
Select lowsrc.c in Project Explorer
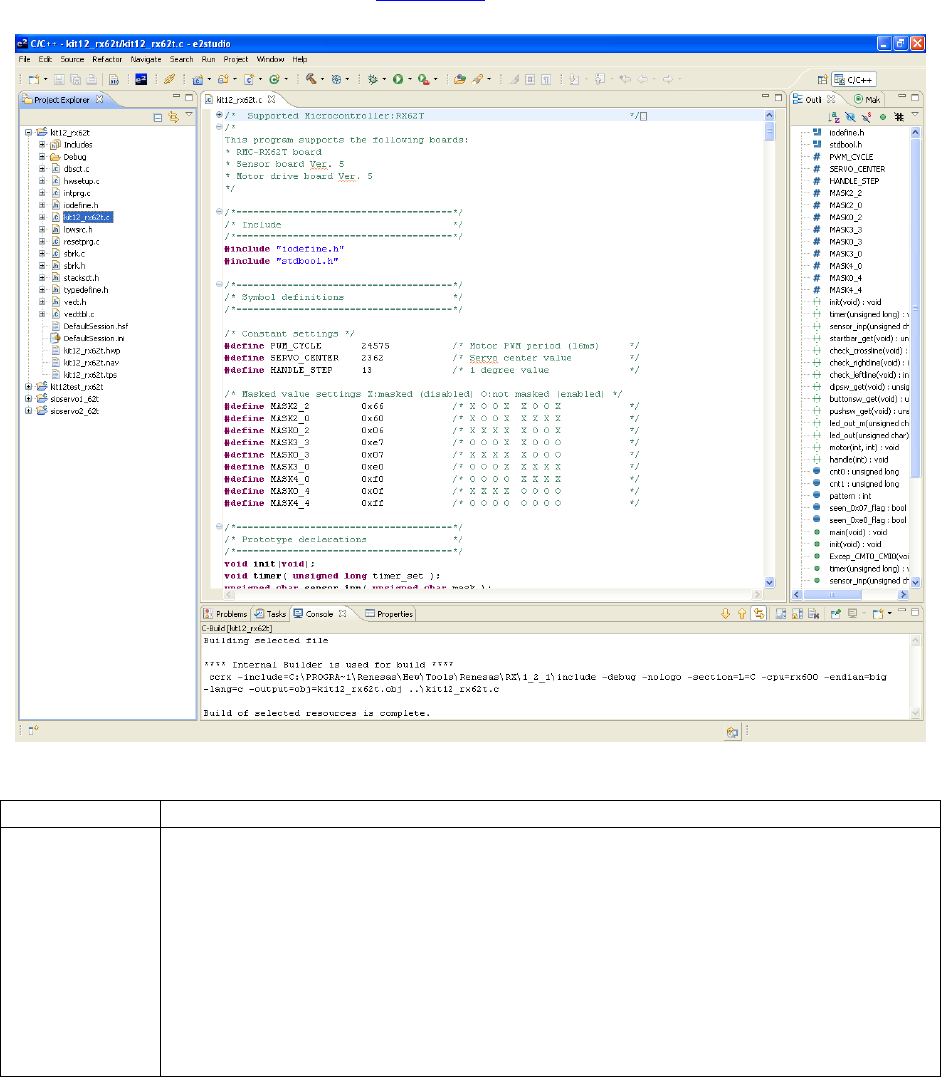tap(77, 229)
